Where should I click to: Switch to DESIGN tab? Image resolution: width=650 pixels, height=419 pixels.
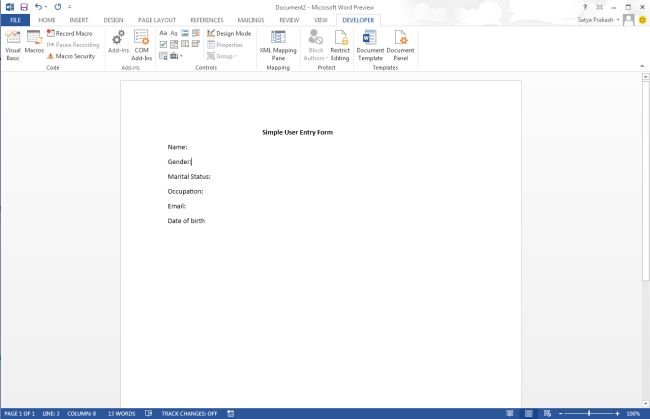point(113,20)
